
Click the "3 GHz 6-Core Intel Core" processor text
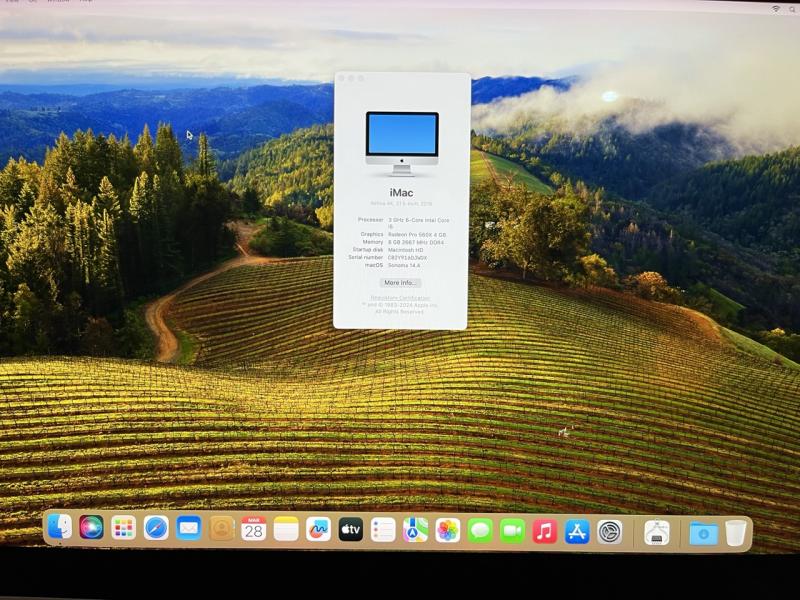[419, 220]
